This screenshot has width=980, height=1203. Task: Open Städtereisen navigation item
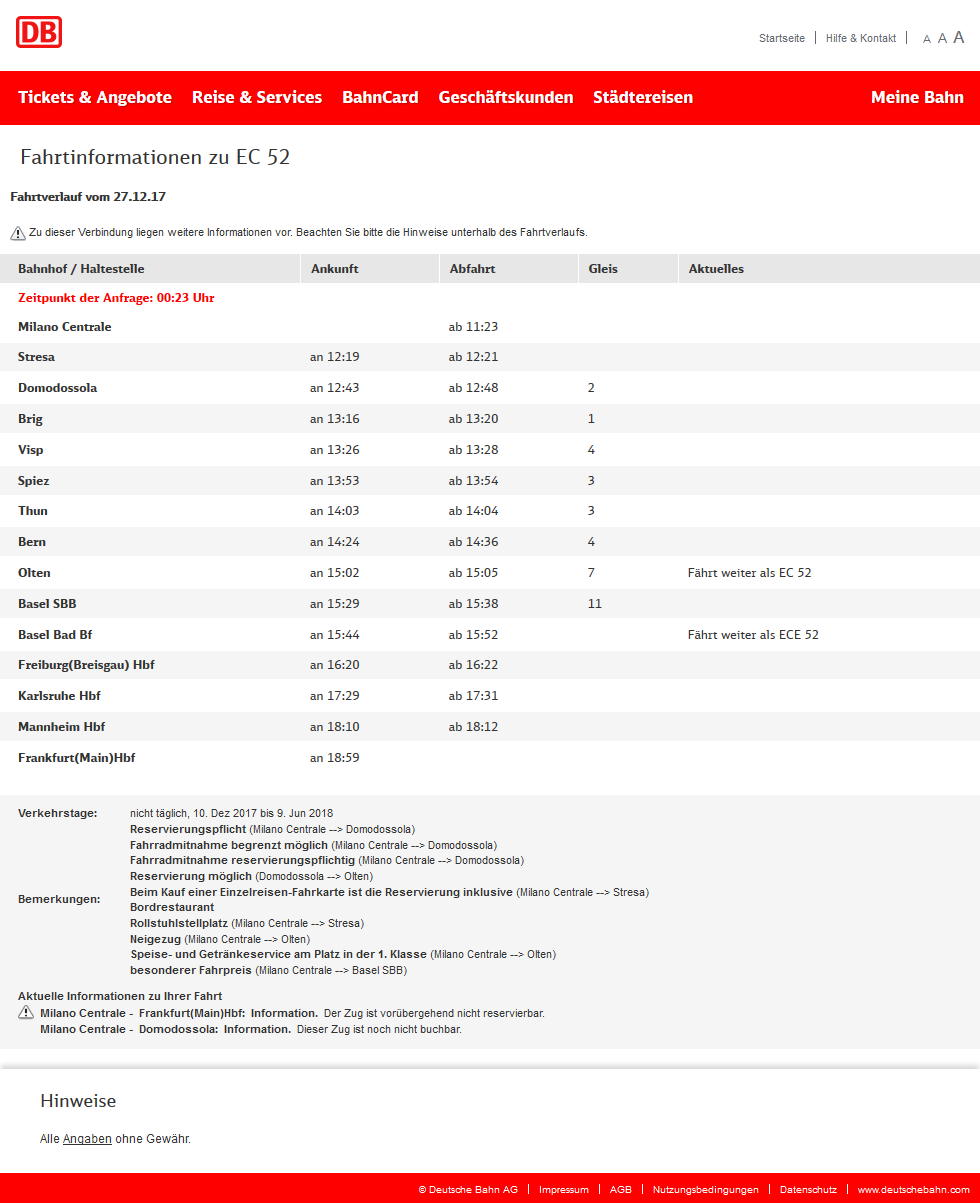(643, 97)
